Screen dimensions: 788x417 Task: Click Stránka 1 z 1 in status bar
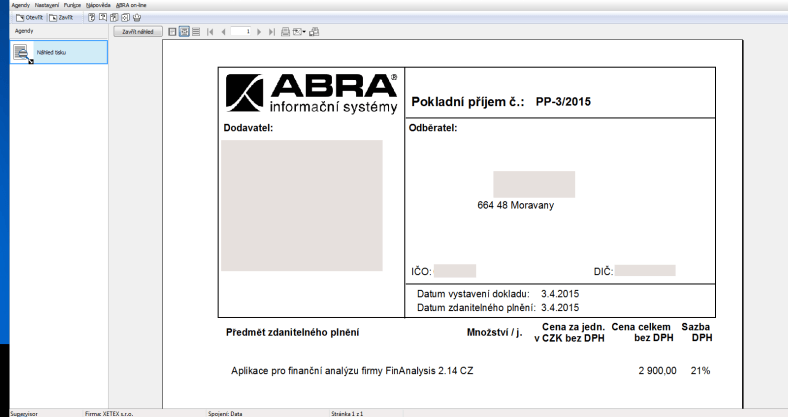tap(347, 413)
